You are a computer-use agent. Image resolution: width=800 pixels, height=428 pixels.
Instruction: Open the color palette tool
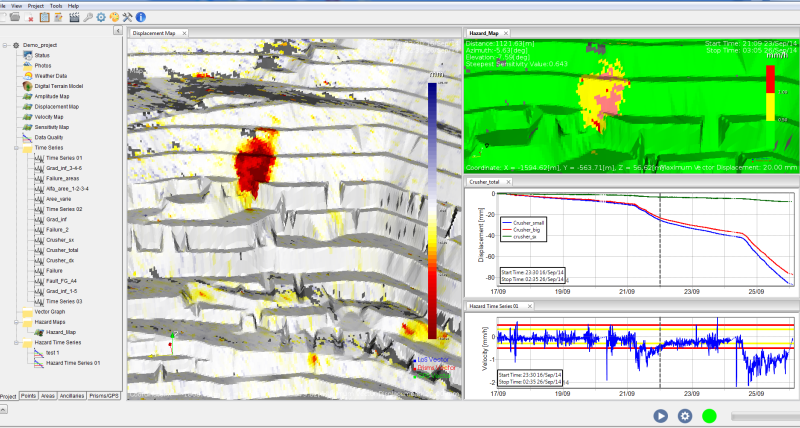coord(113,18)
